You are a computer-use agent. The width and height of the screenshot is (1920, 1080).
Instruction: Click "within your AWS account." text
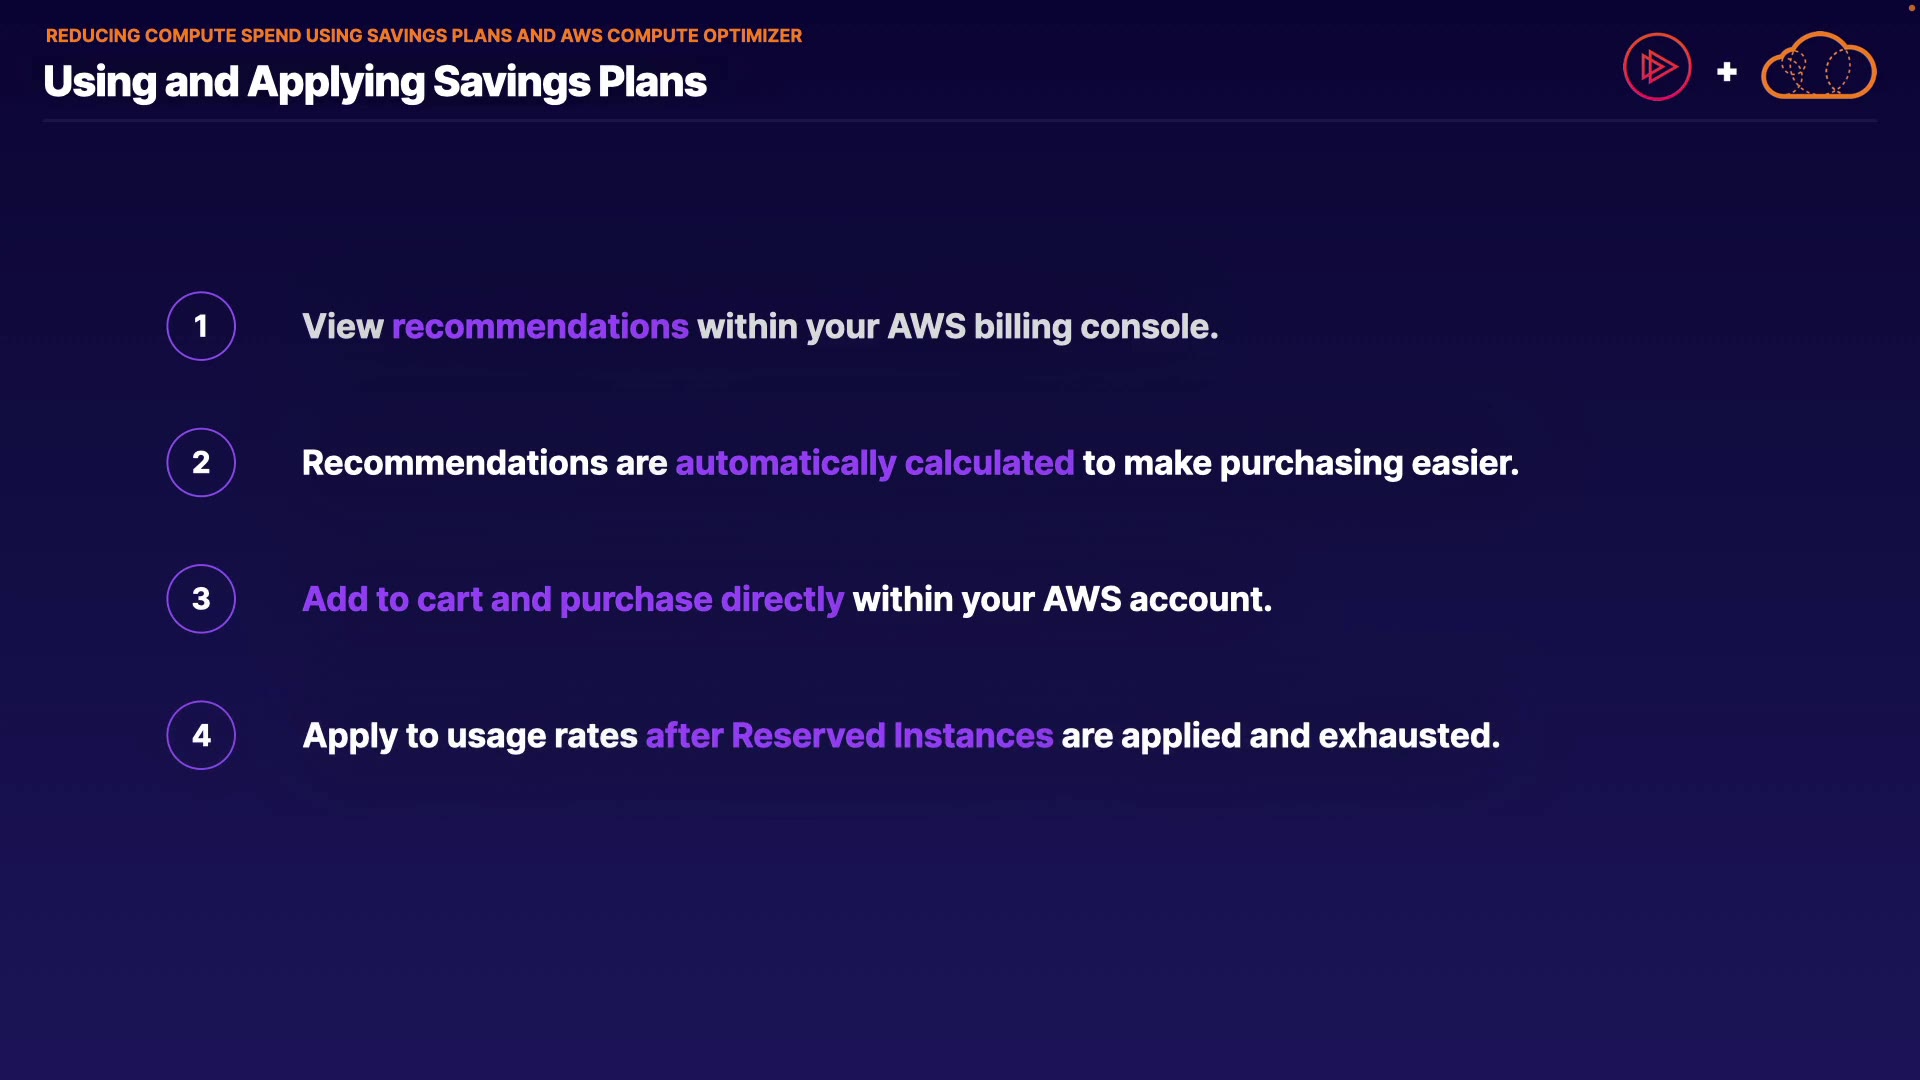pyautogui.click(x=1062, y=599)
